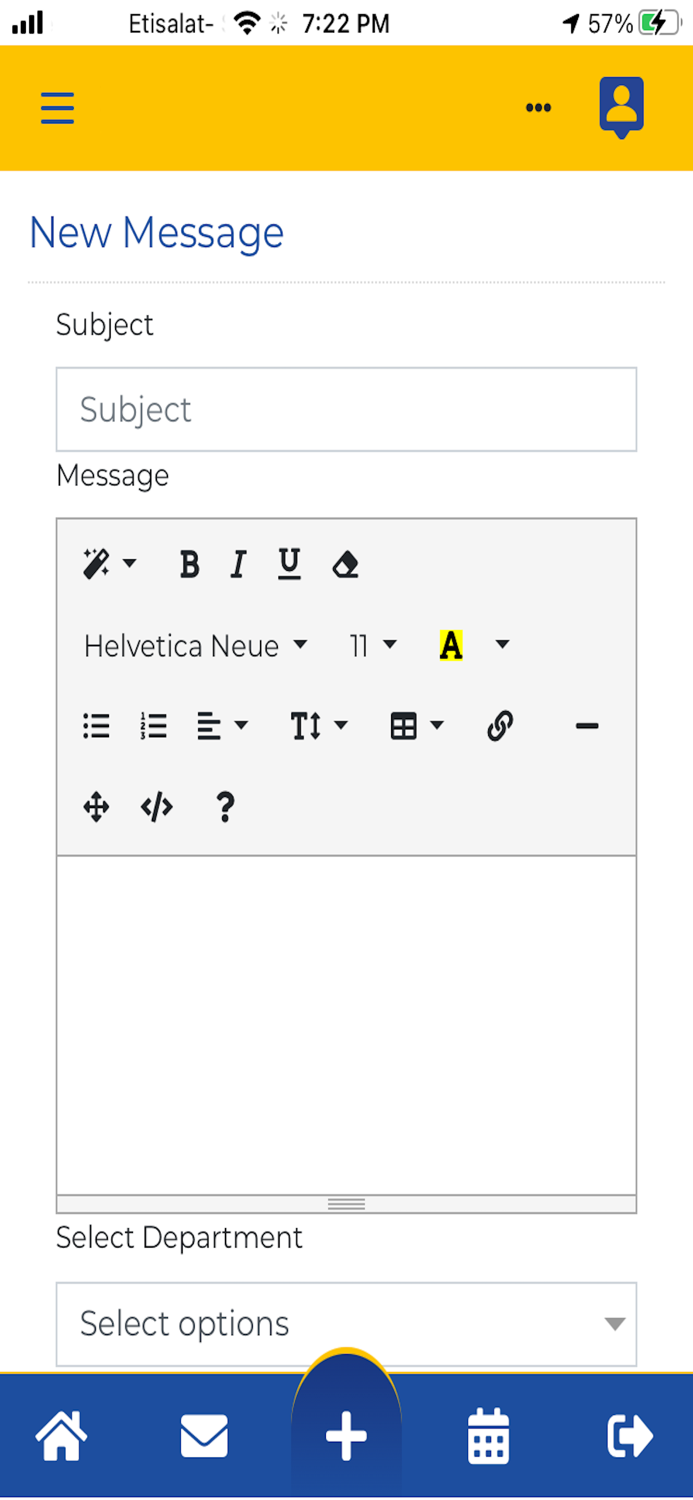The image size is (693, 1500).
Task: Open the hamburger side menu
Action: (x=58, y=107)
